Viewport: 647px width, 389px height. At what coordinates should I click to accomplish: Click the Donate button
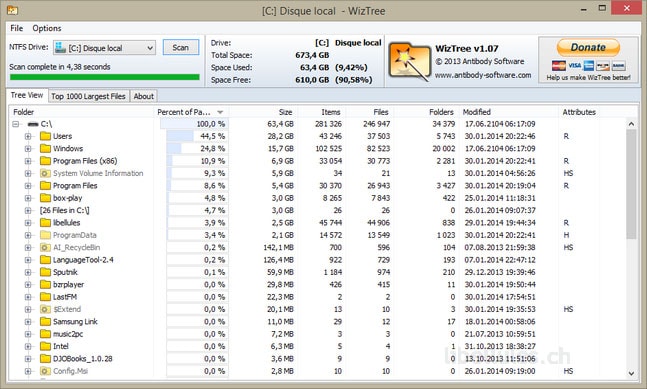click(588, 47)
